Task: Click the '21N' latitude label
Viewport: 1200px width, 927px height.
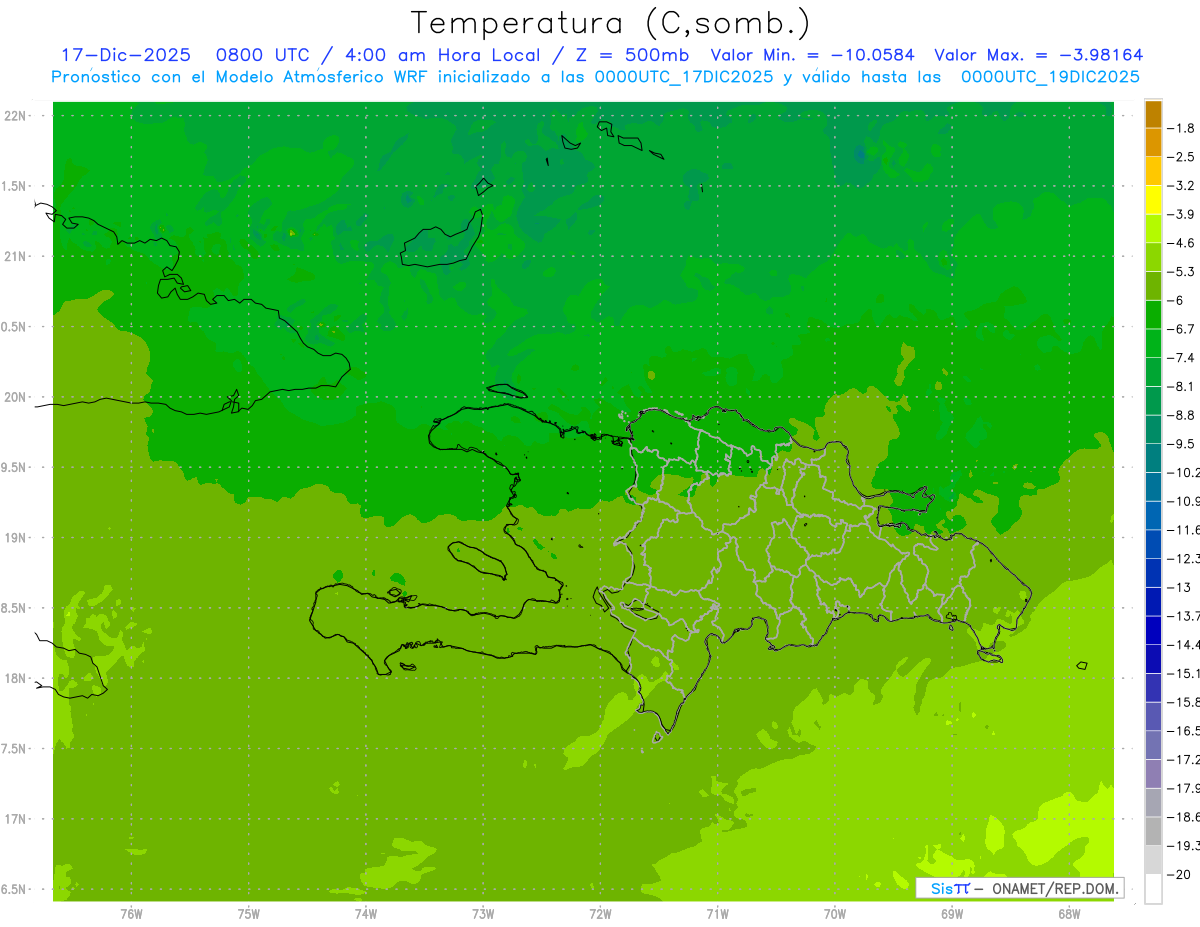Action: [x=14, y=256]
